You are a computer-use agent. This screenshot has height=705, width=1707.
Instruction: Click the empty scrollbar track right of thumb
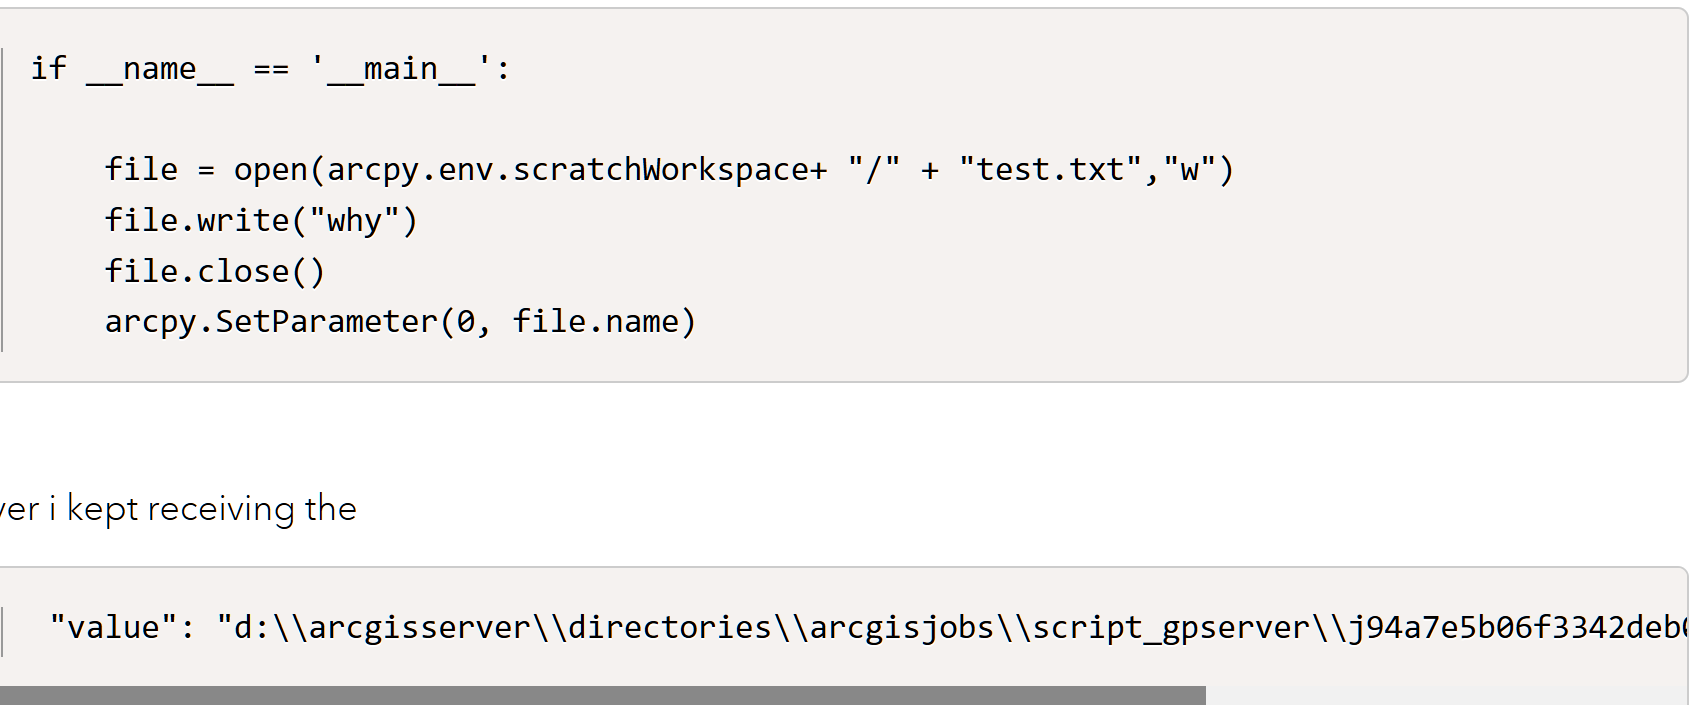click(x=1446, y=695)
